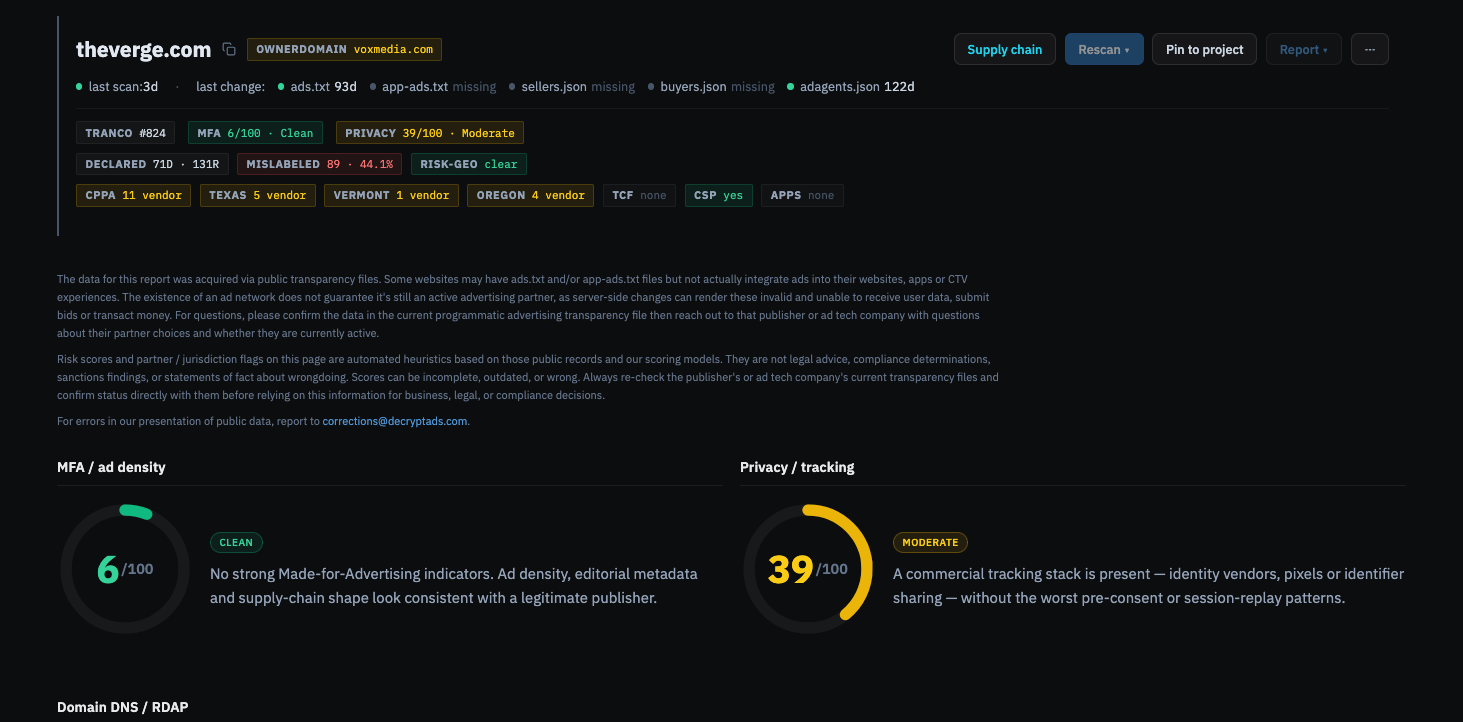Pin theverge.com to project
The height and width of the screenshot is (722, 1463).
[1205, 49]
